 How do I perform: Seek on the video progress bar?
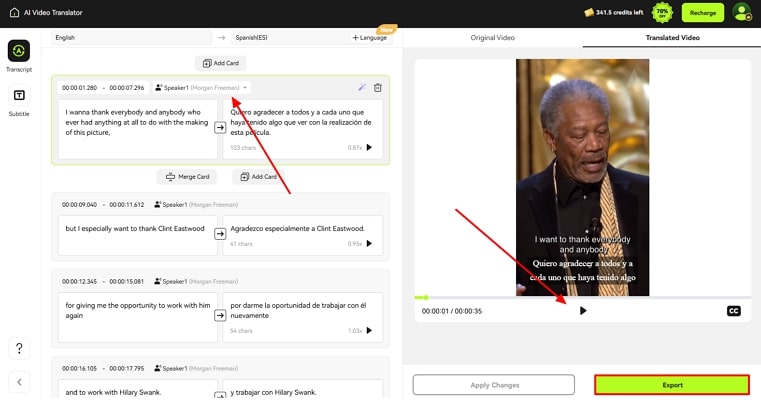click(582, 298)
